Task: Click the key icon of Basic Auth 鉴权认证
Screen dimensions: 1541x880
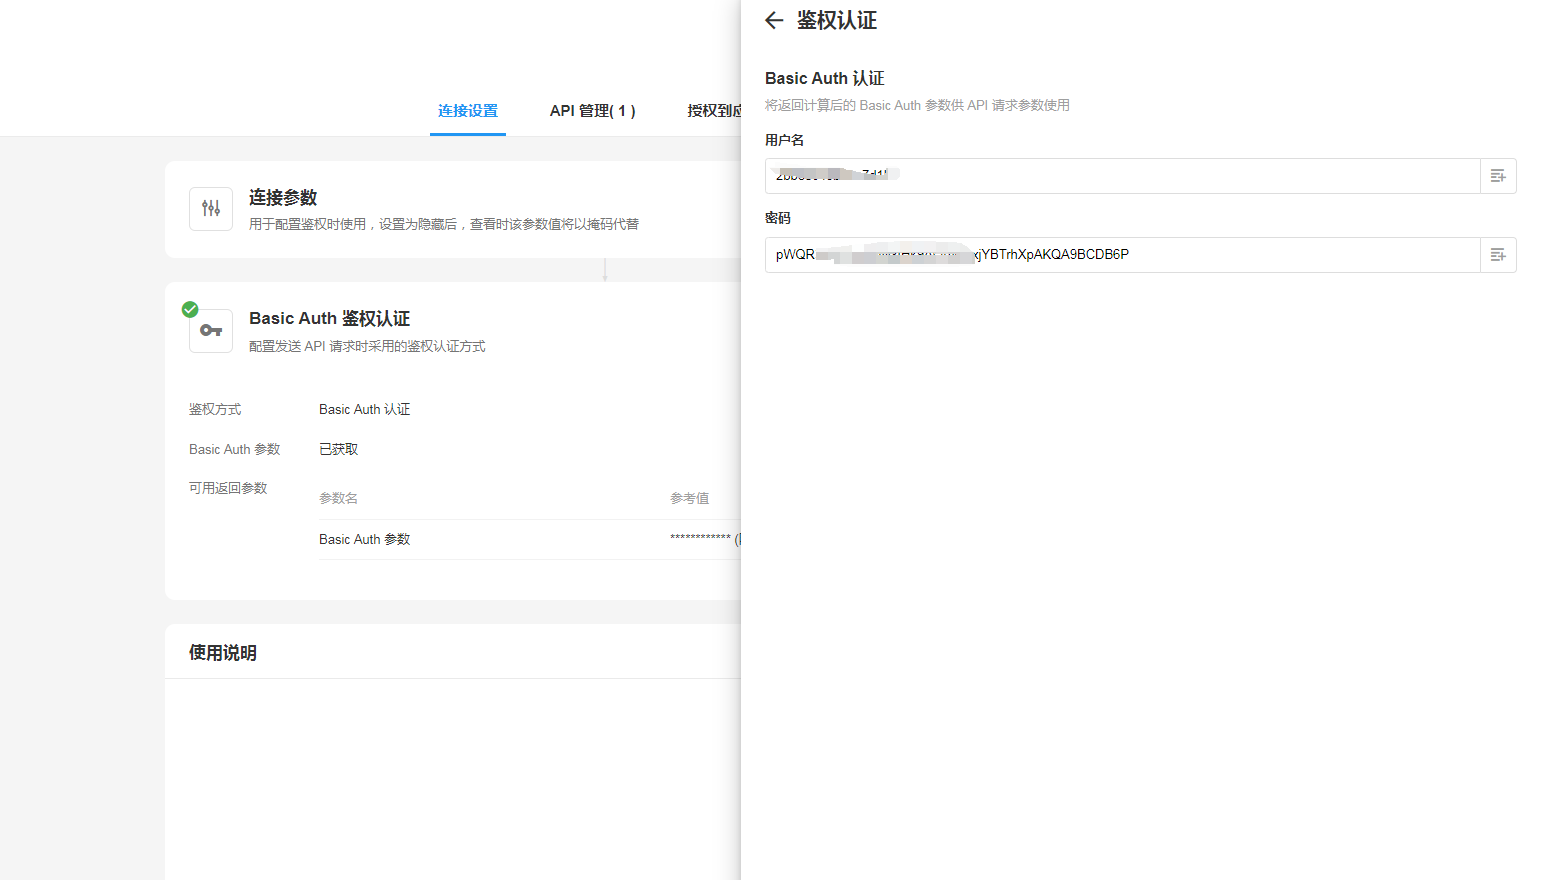Action: [x=211, y=331]
